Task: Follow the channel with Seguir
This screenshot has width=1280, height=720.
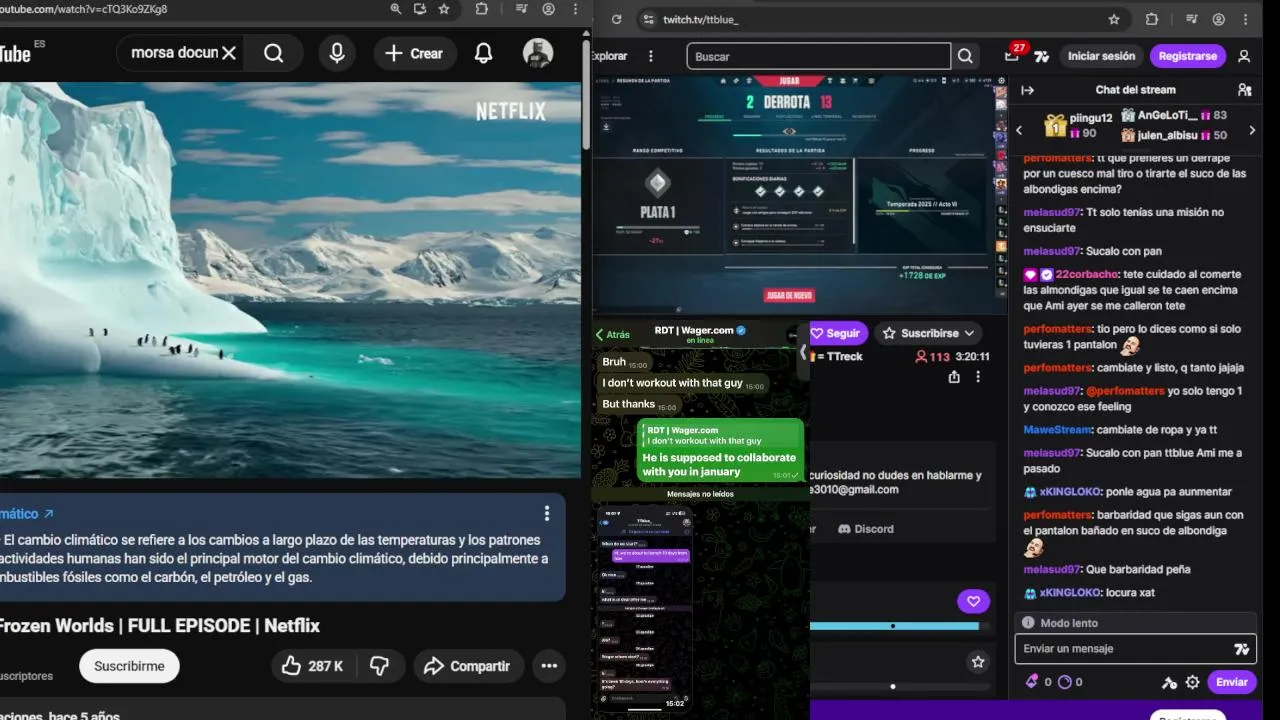Action: [x=837, y=333]
